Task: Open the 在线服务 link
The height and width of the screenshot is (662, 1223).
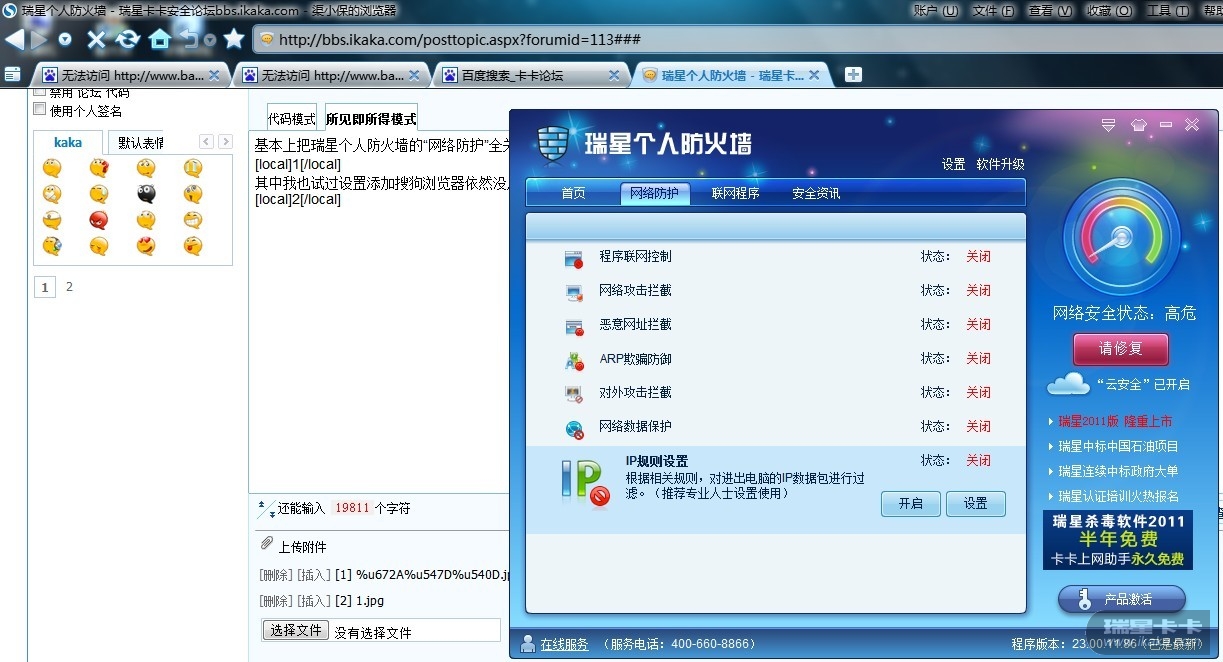Action: tap(564, 645)
